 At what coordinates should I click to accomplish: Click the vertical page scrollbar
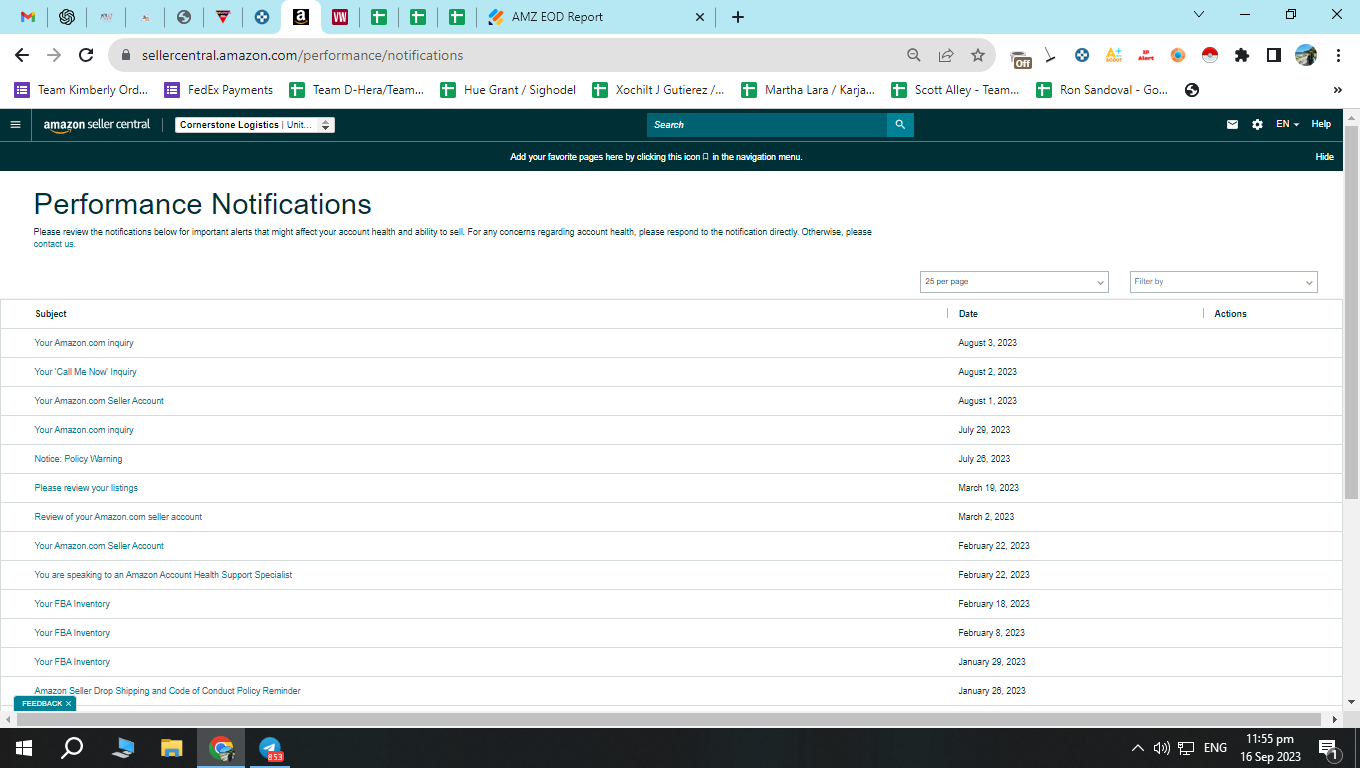[x=1351, y=313]
